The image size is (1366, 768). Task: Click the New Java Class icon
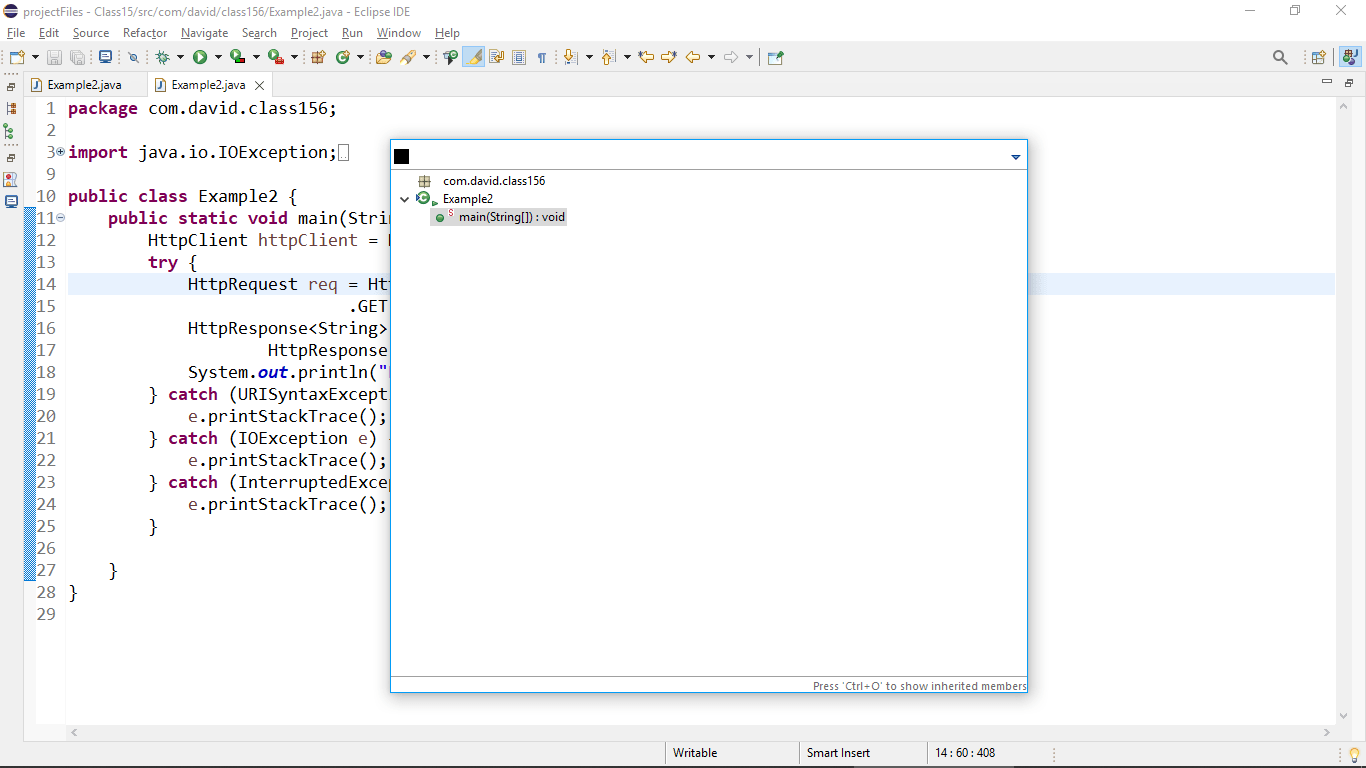[x=343, y=57]
